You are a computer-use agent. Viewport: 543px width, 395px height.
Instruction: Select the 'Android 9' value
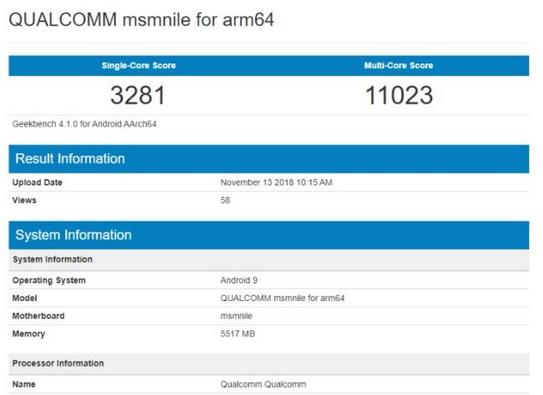click(239, 280)
